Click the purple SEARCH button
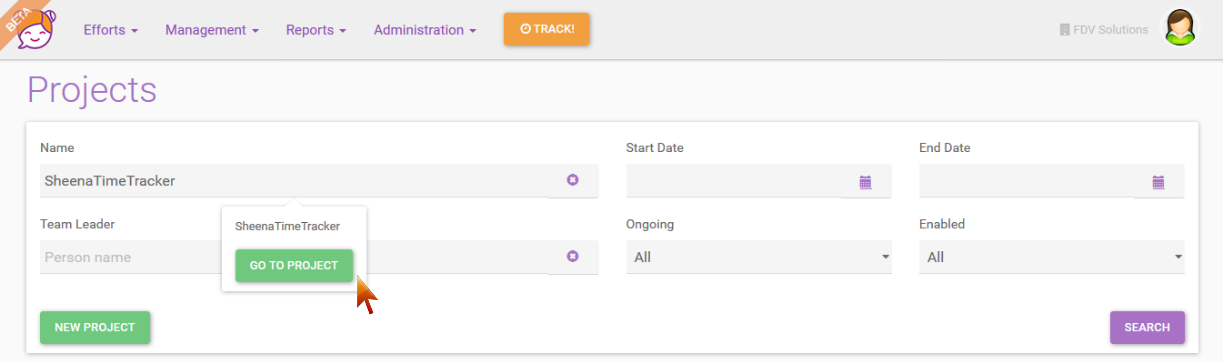 tap(1147, 327)
